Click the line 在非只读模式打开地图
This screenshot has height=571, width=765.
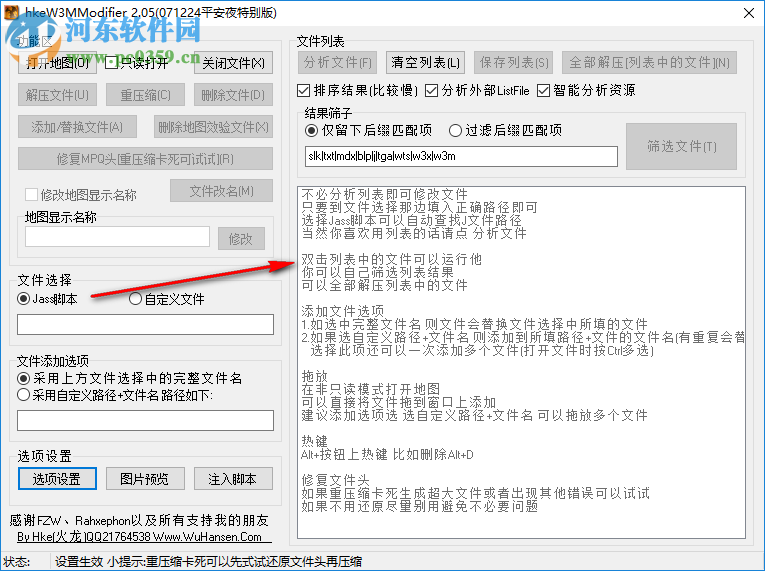click(x=371, y=389)
